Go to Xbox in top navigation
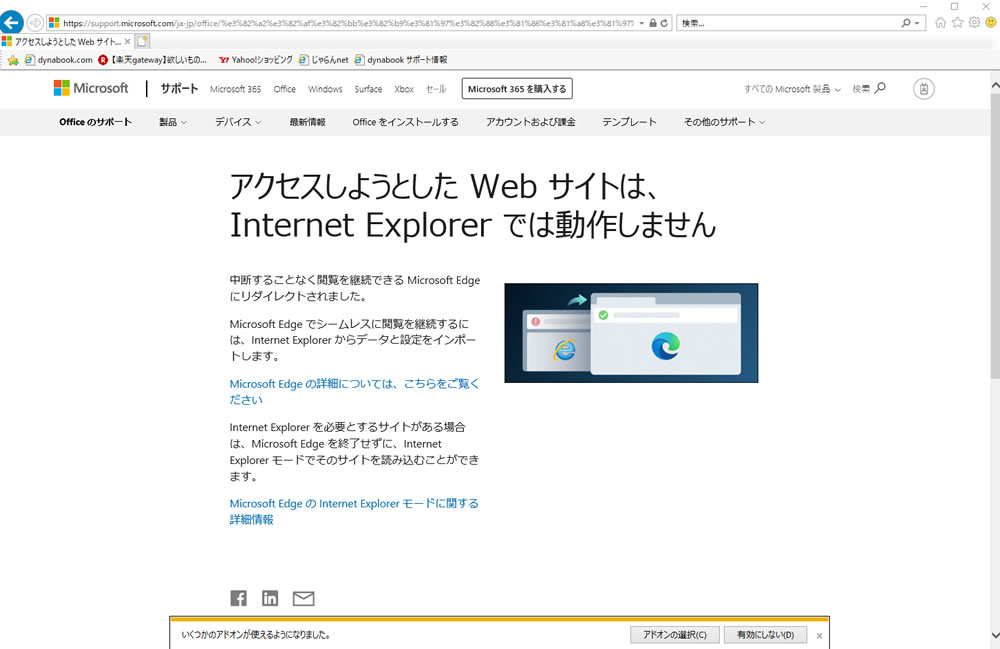 point(404,89)
